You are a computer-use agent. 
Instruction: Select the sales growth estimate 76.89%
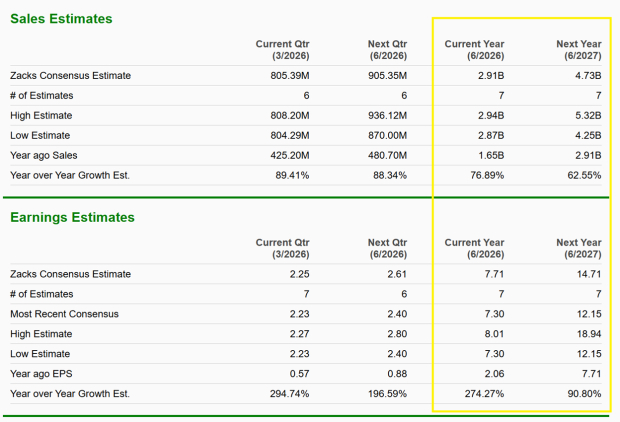point(482,175)
